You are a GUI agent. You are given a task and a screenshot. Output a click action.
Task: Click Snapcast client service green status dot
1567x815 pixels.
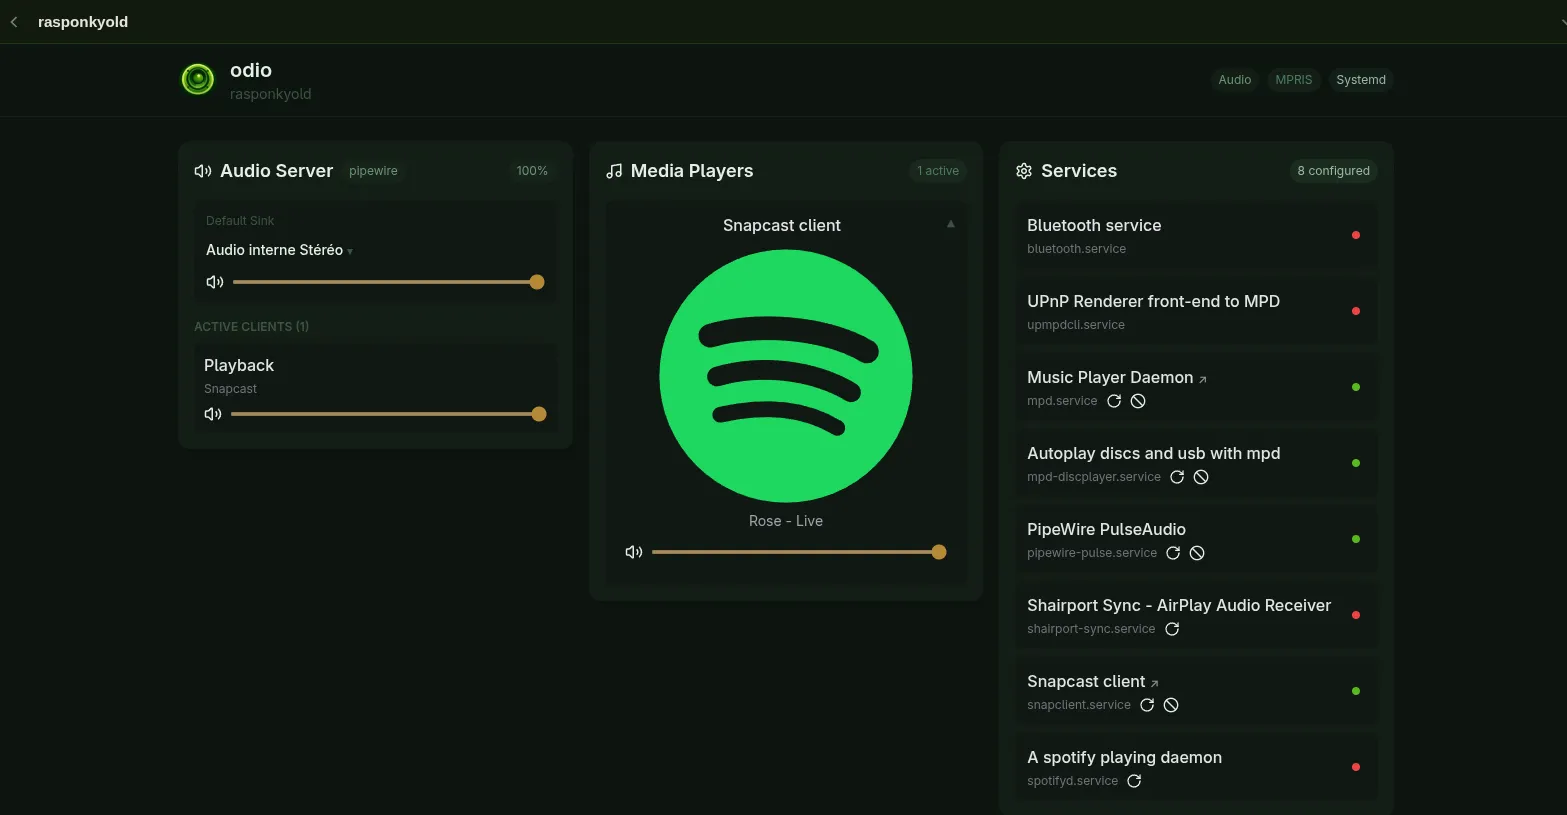(1356, 691)
